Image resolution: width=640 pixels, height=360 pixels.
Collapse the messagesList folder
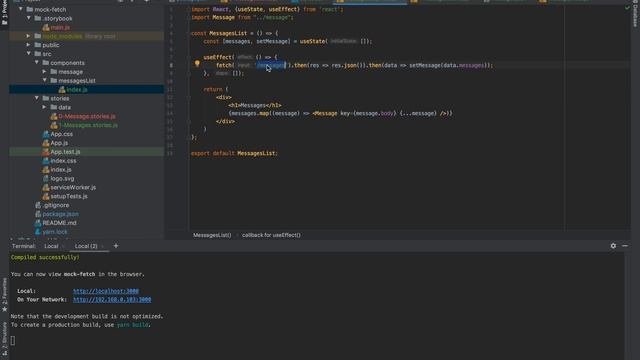pos(44,80)
